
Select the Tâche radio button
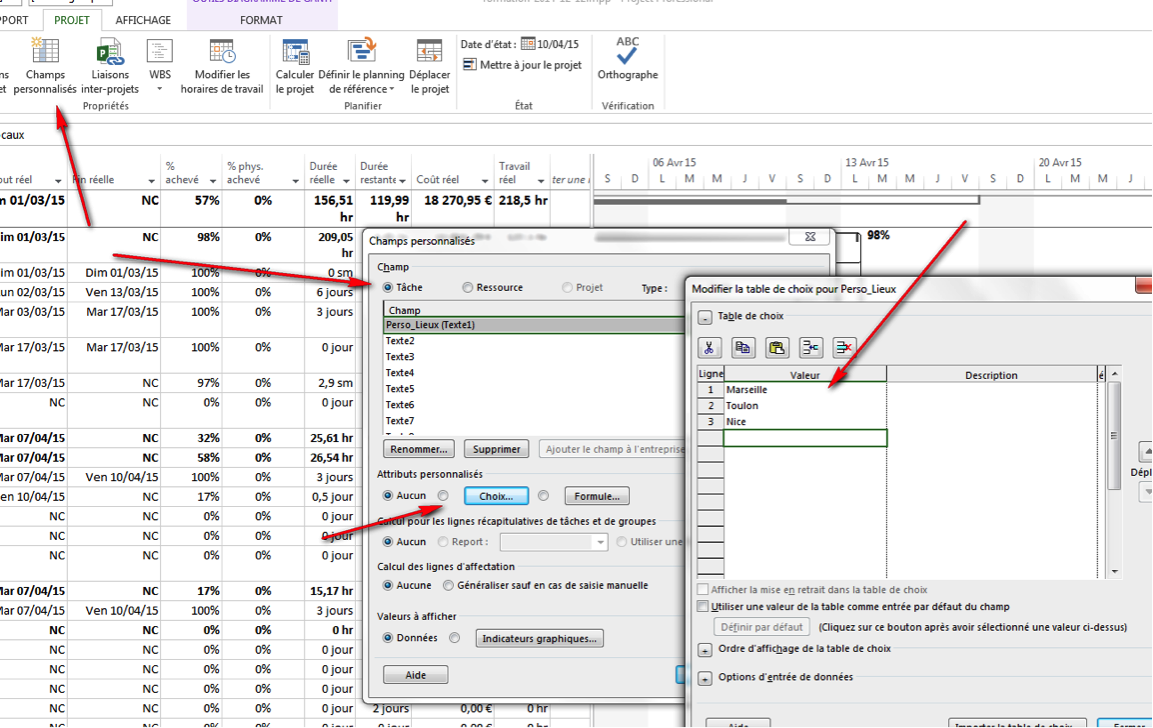click(x=388, y=288)
